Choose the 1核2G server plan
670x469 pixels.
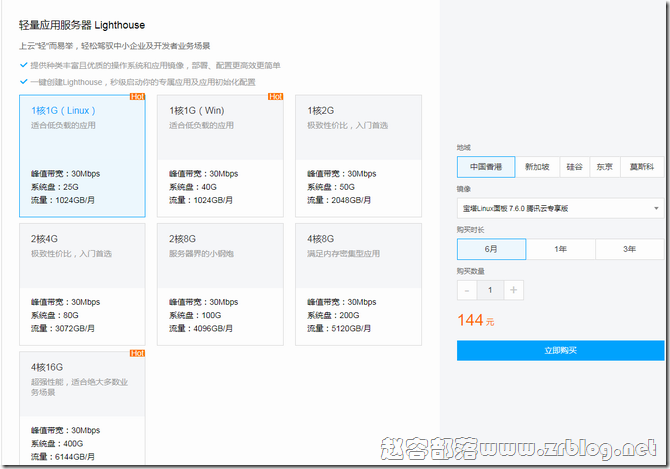point(358,156)
